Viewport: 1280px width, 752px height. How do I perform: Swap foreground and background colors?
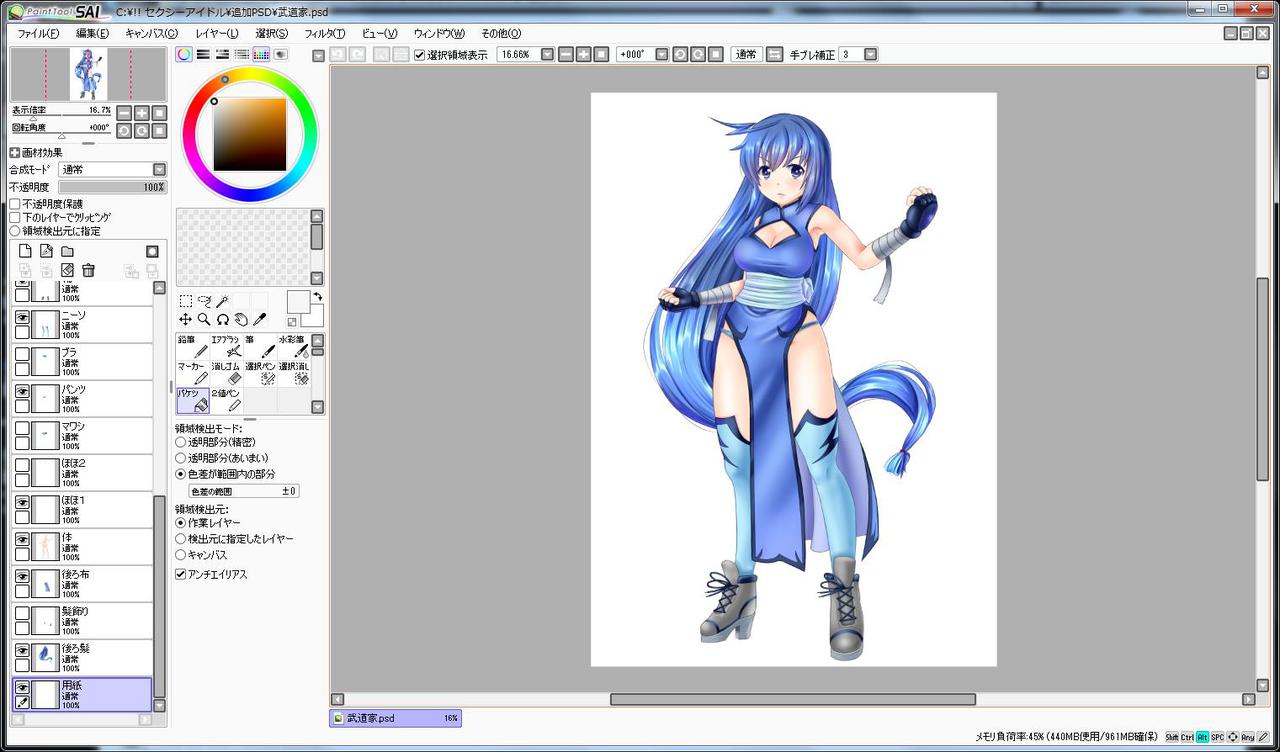tap(317, 296)
